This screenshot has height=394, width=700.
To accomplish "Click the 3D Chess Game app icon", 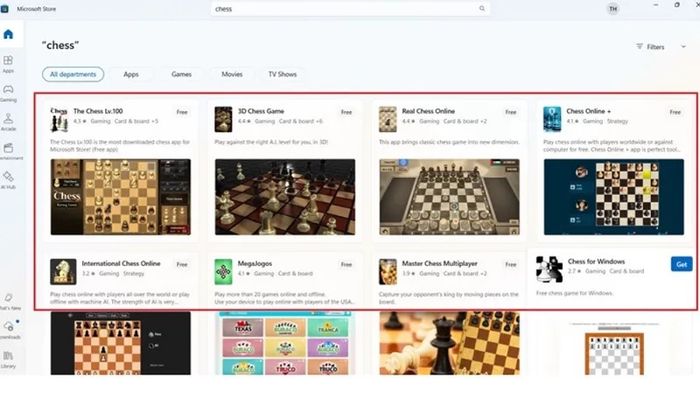I will (x=223, y=119).
